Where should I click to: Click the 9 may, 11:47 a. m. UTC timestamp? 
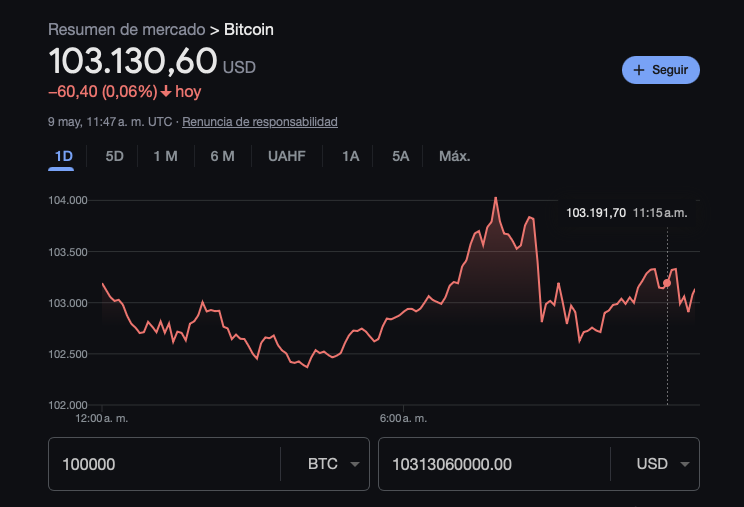(x=110, y=122)
